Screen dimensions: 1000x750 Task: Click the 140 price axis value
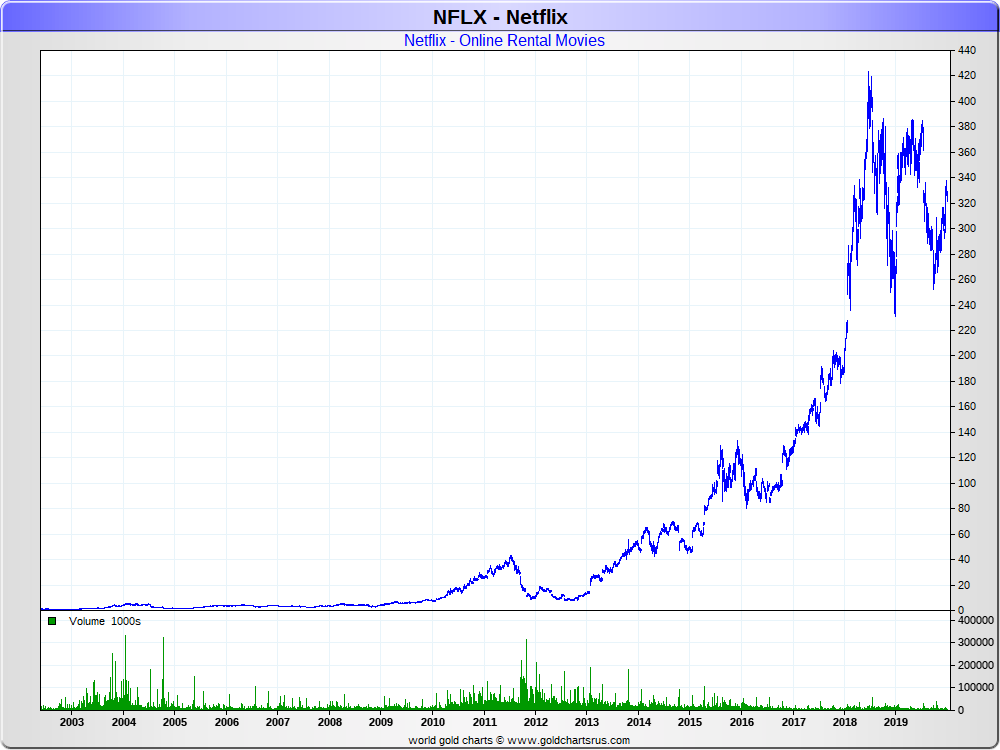click(x=967, y=432)
